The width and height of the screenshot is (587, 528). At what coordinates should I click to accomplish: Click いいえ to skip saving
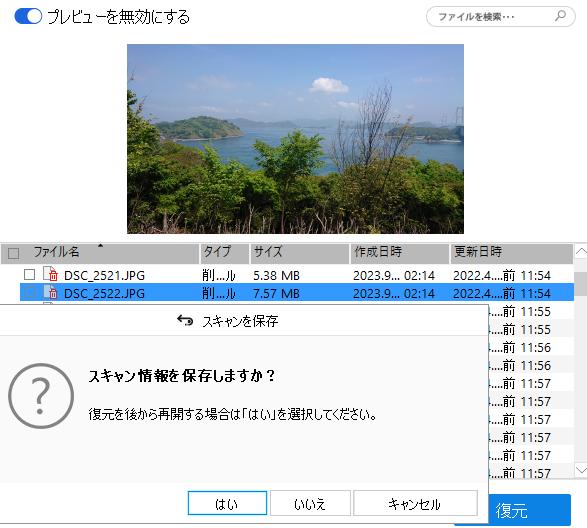point(310,504)
